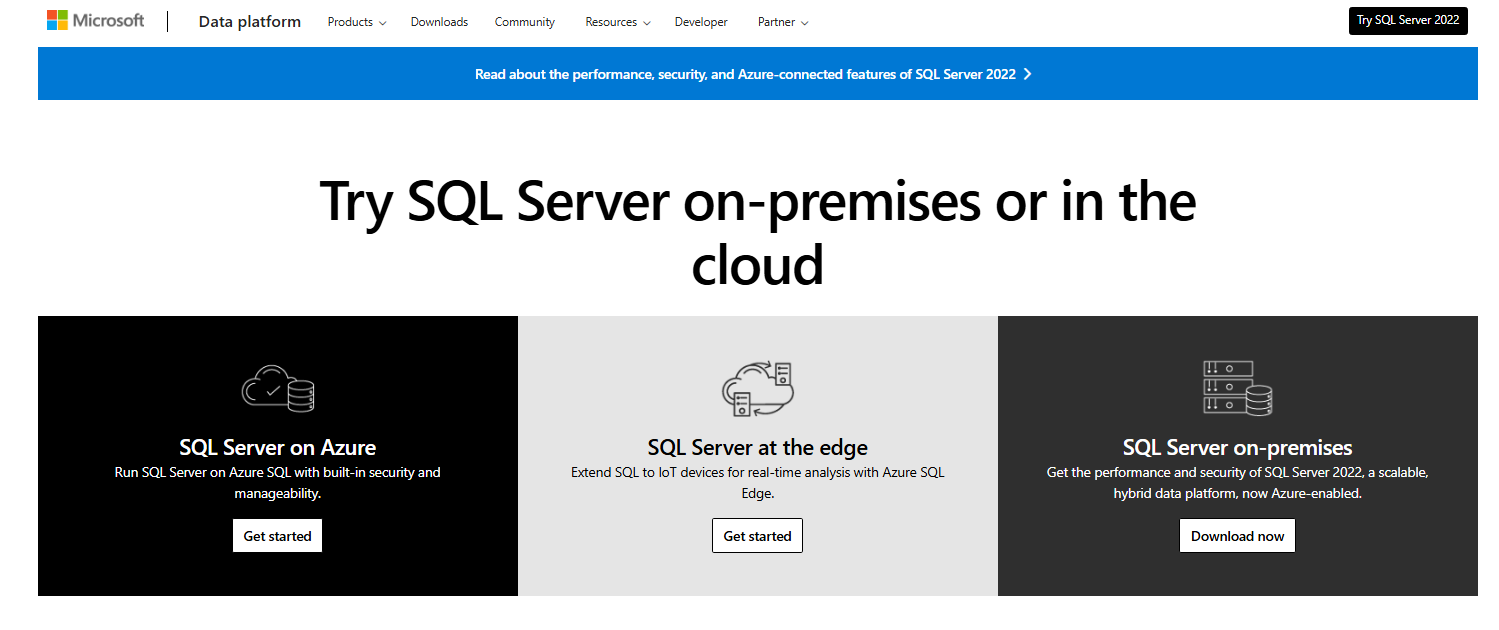This screenshot has width=1499, height=630.
Task: Click the Microsoft logo
Action: pos(95,21)
